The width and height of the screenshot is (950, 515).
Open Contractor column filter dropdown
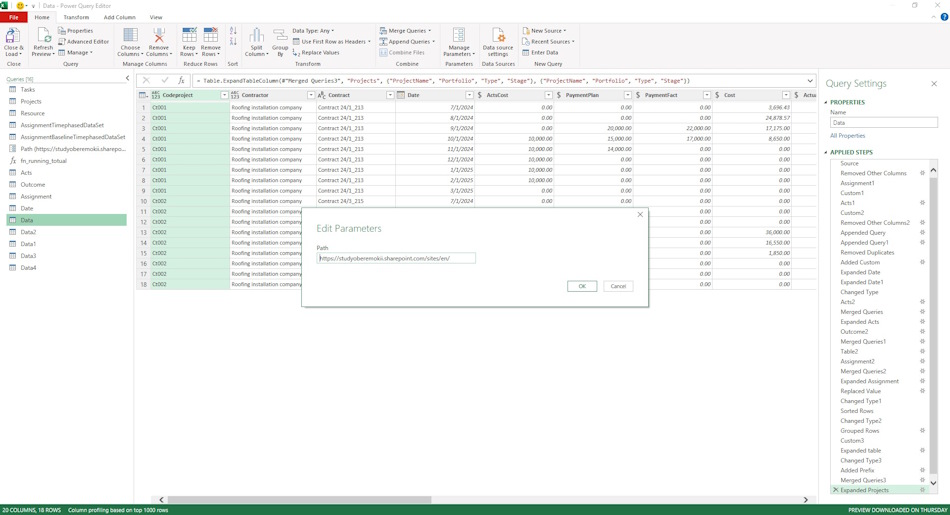[x=311, y=95]
